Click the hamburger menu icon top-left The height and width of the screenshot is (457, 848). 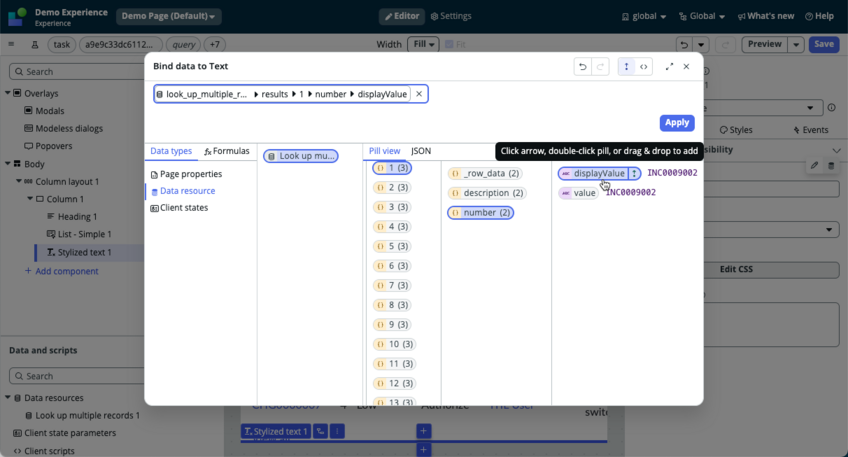(x=11, y=44)
